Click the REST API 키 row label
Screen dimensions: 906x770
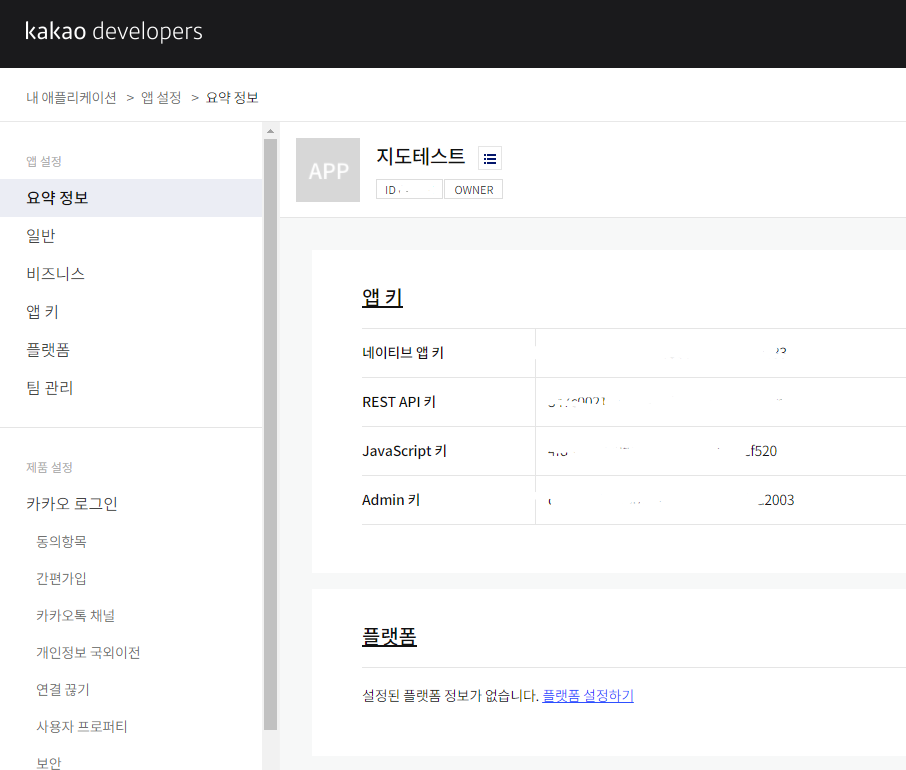(399, 402)
